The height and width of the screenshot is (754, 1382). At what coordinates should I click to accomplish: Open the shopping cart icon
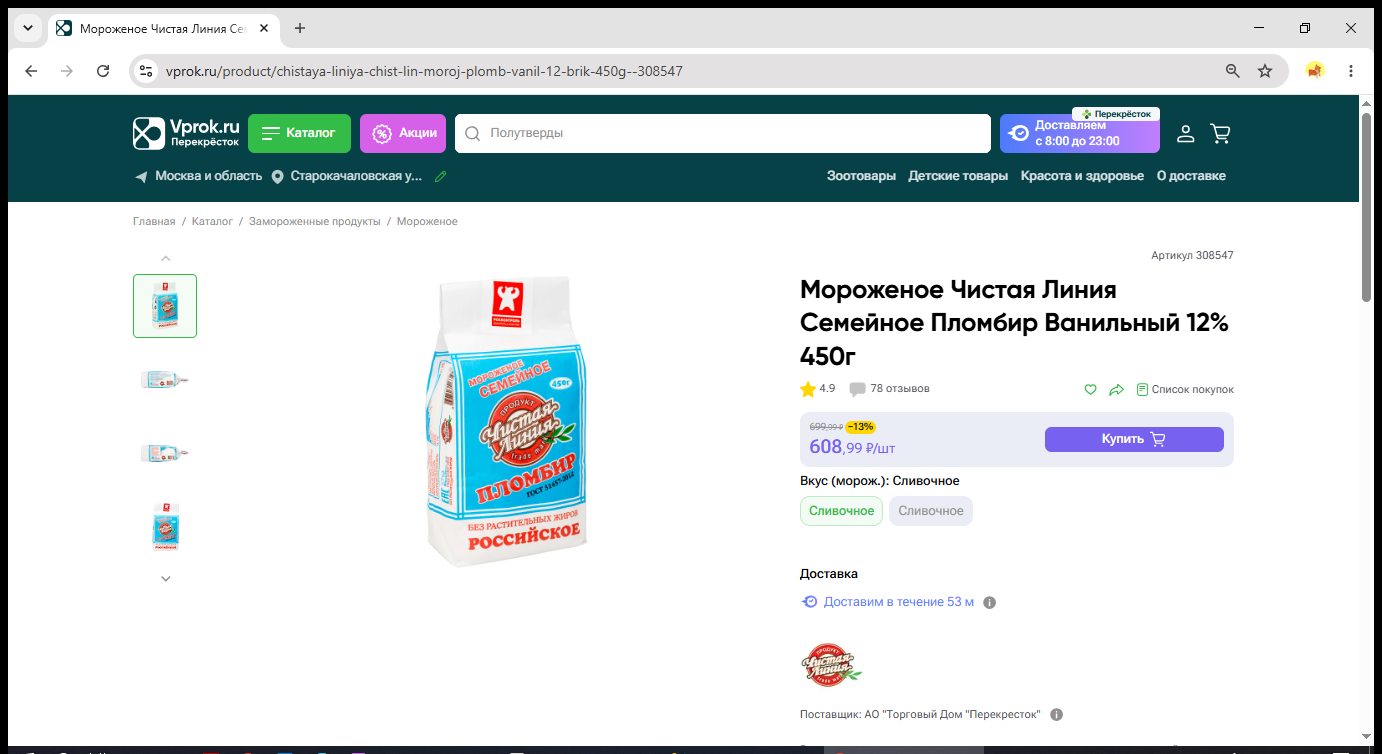tap(1220, 133)
